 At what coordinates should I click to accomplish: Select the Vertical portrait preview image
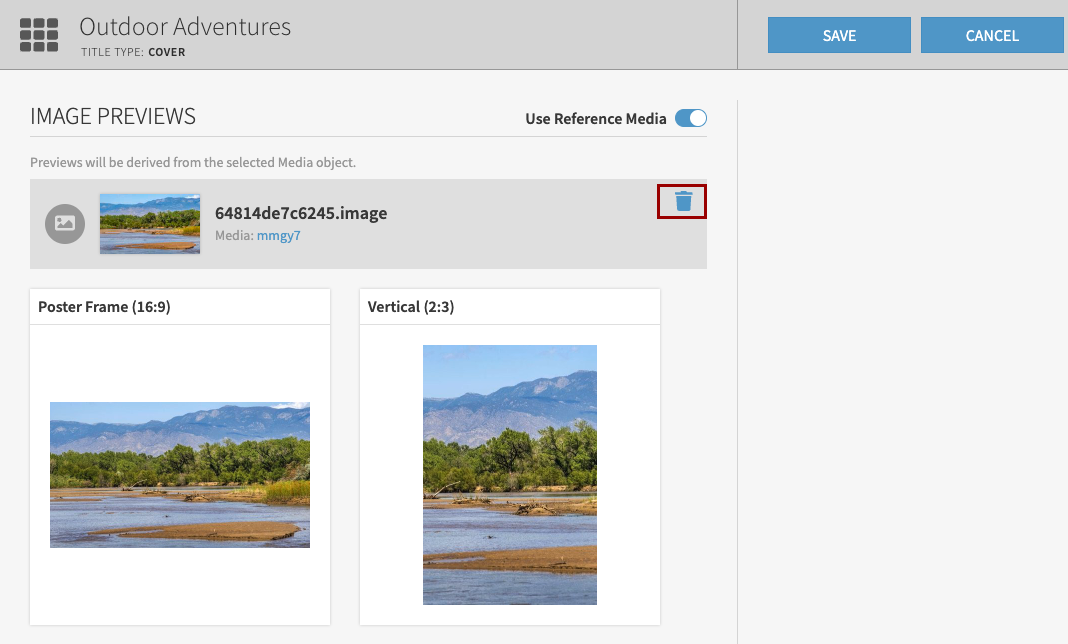coord(510,475)
